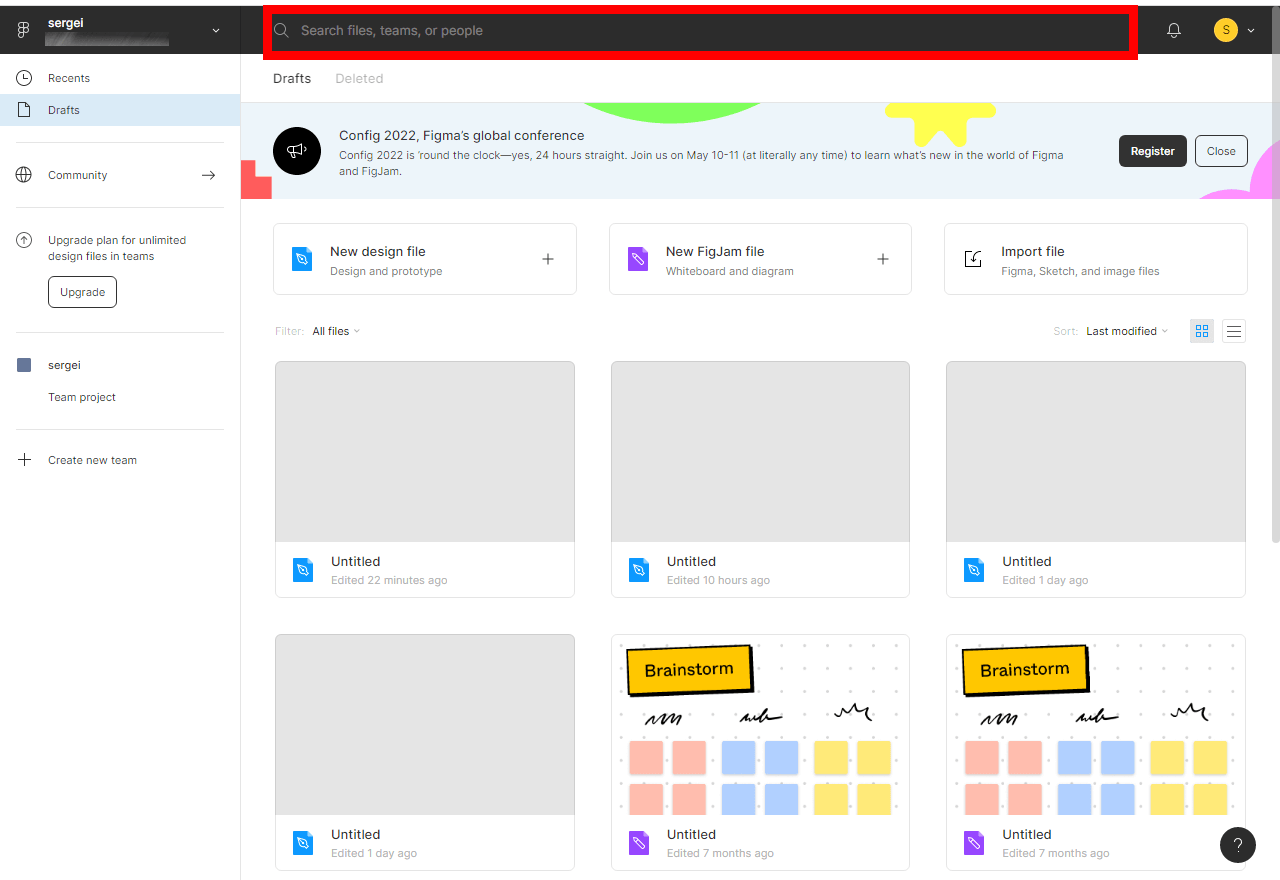
Task: Click the Community globe icon
Action: [25, 175]
